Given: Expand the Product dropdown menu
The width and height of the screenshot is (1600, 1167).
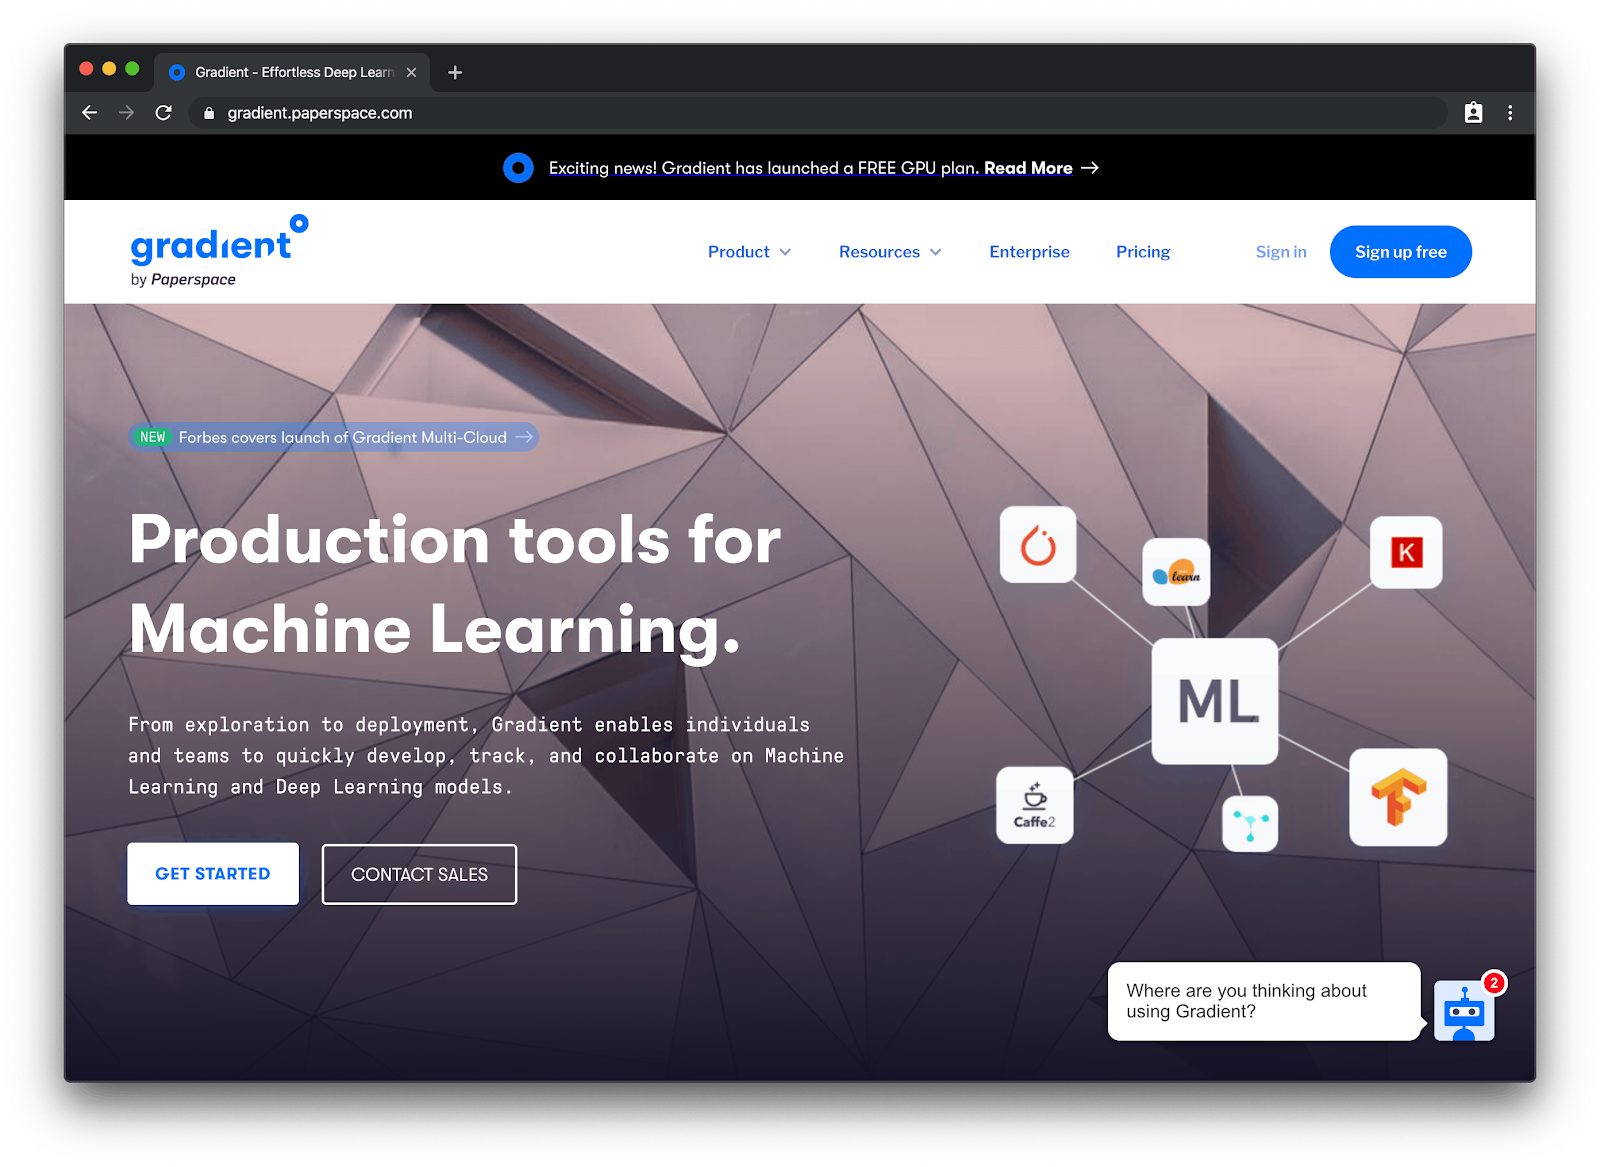Looking at the screenshot, I should click(749, 252).
